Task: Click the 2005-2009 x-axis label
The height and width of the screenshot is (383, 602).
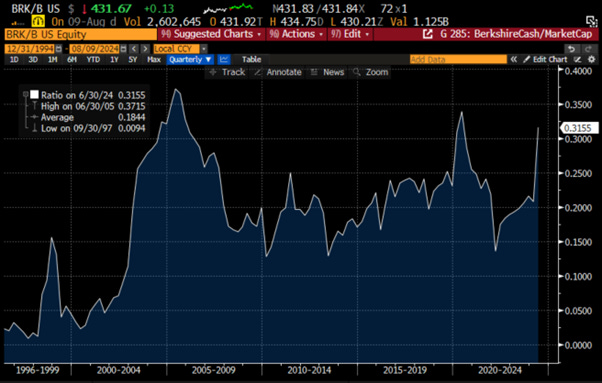Action: pos(213,370)
